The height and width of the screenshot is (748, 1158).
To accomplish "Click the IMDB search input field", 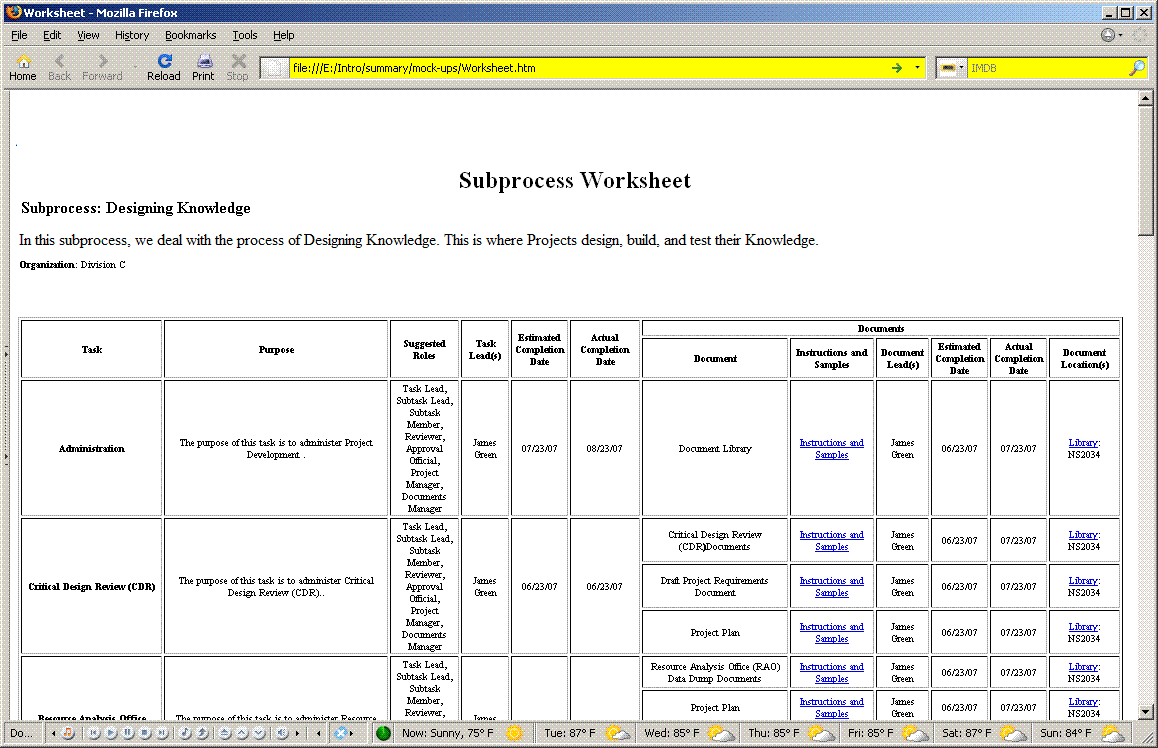I will click(1047, 68).
